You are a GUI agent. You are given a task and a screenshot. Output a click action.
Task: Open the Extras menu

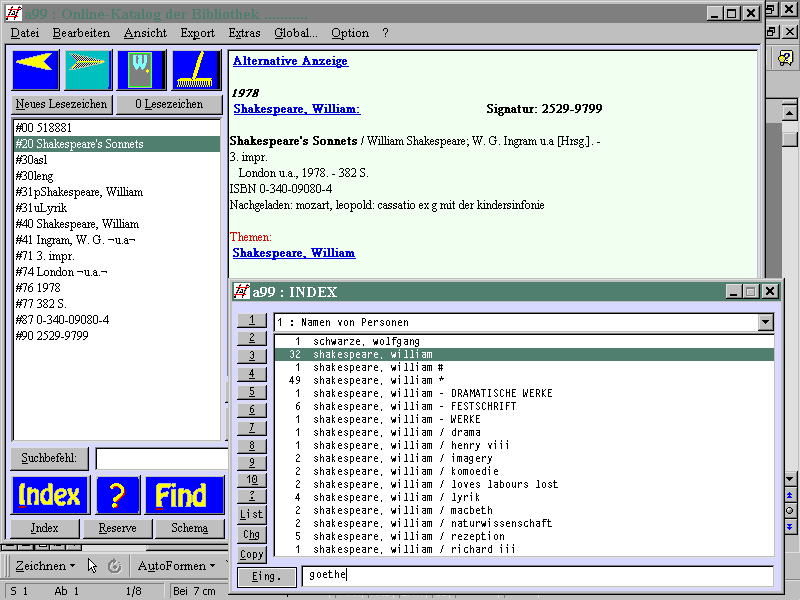244,33
